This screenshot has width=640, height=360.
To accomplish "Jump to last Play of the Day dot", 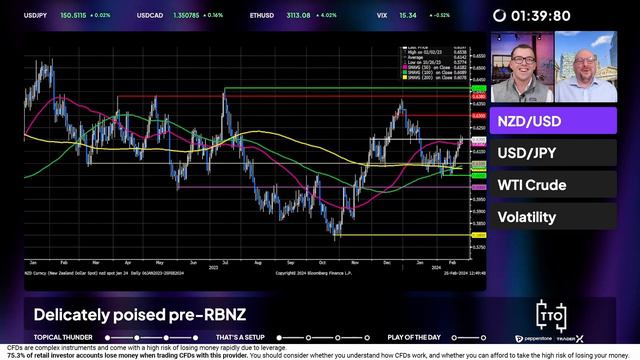I will [x=483, y=338].
